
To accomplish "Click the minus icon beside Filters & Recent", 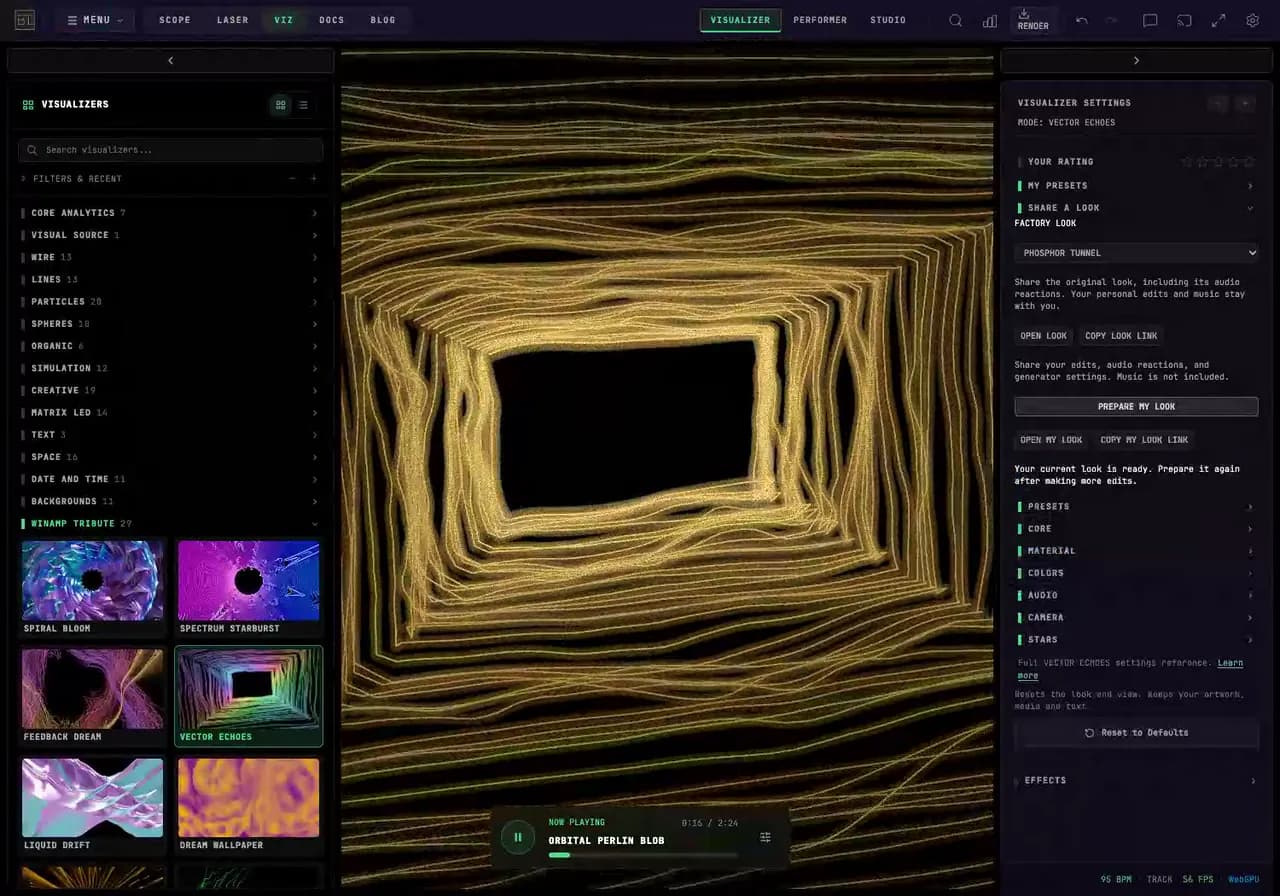I will [292, 179].
